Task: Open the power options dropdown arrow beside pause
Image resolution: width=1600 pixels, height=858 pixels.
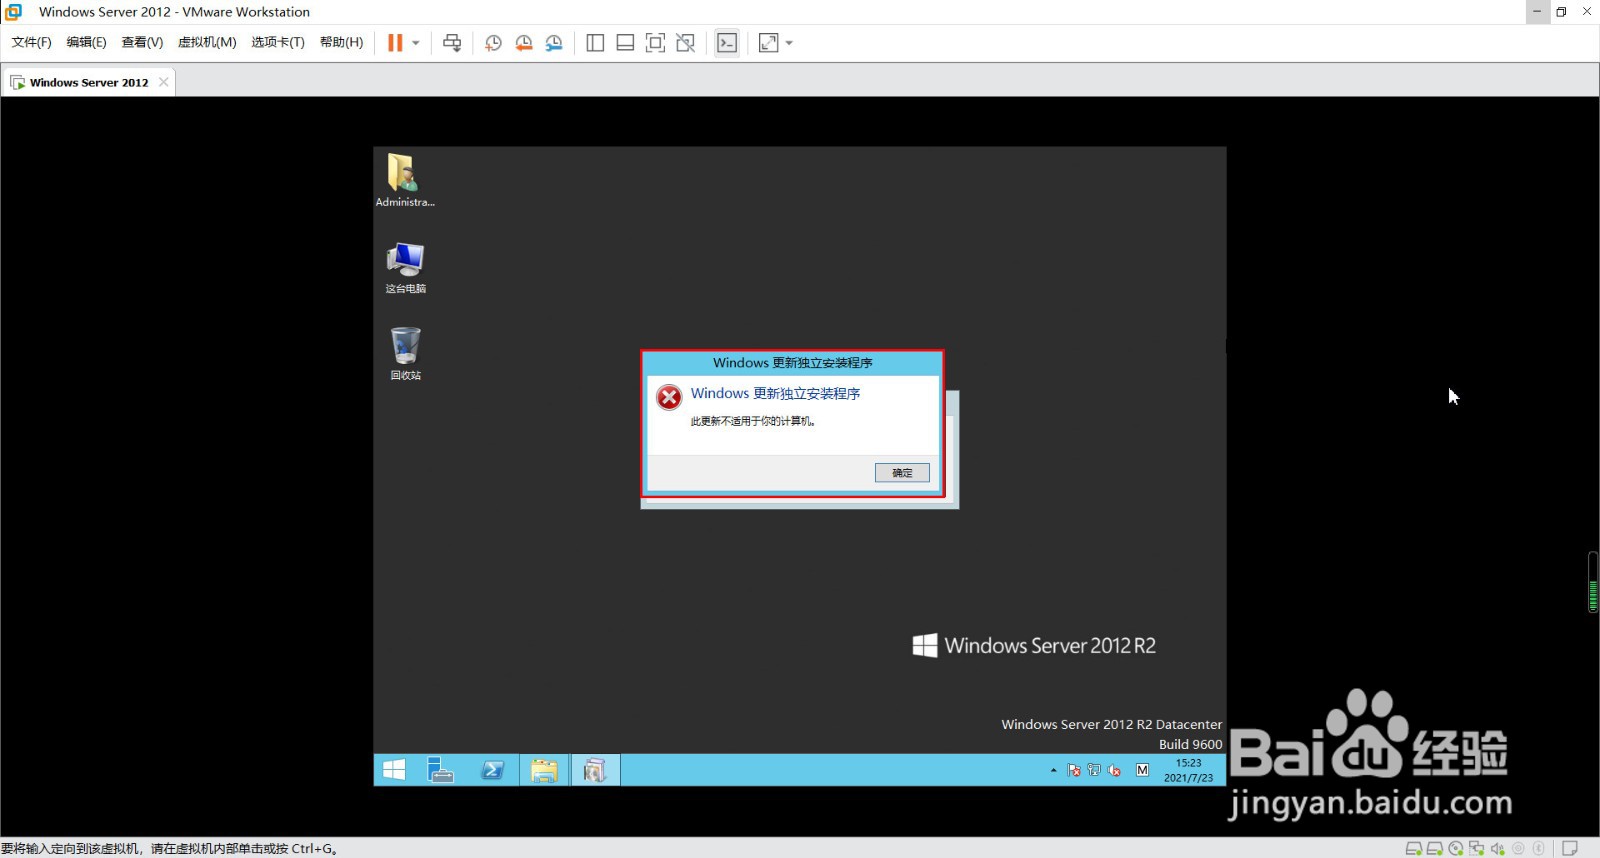Action: pos(416,43)
